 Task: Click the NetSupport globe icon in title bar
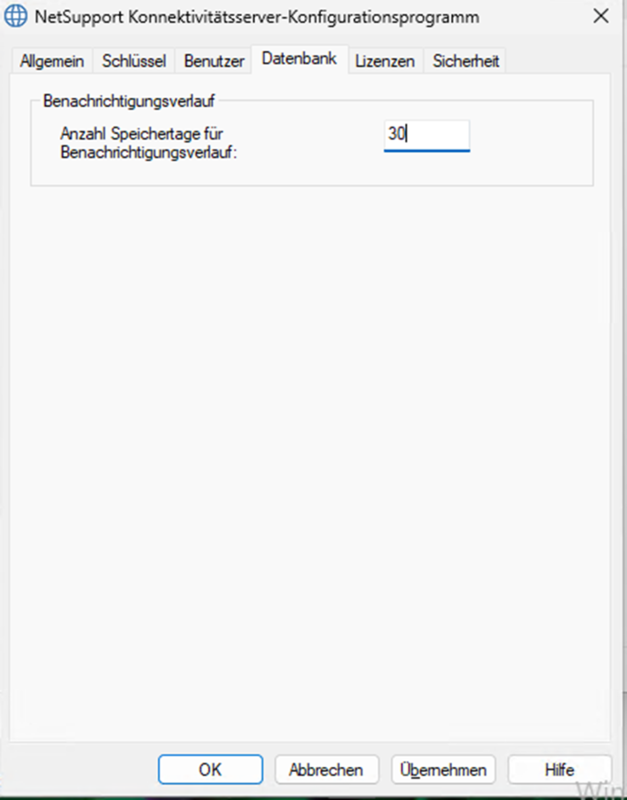[x=15, y=16]
